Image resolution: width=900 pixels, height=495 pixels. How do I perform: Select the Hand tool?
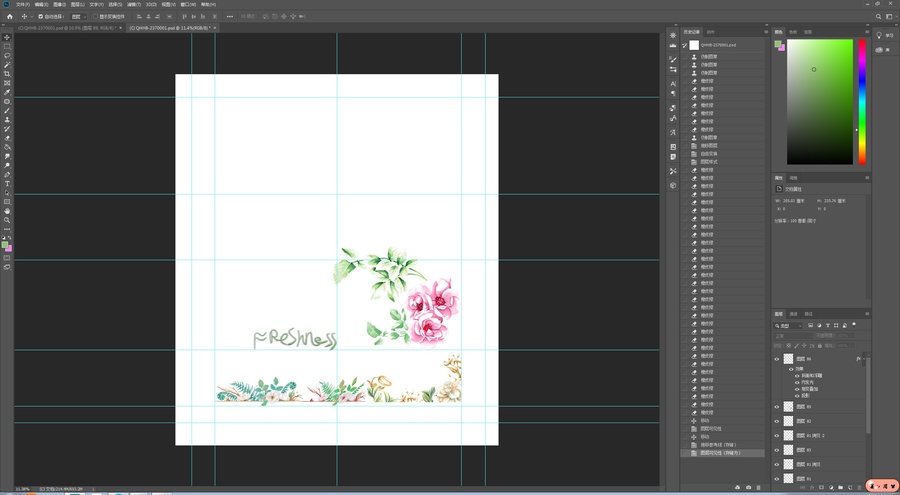click(7, 211)
